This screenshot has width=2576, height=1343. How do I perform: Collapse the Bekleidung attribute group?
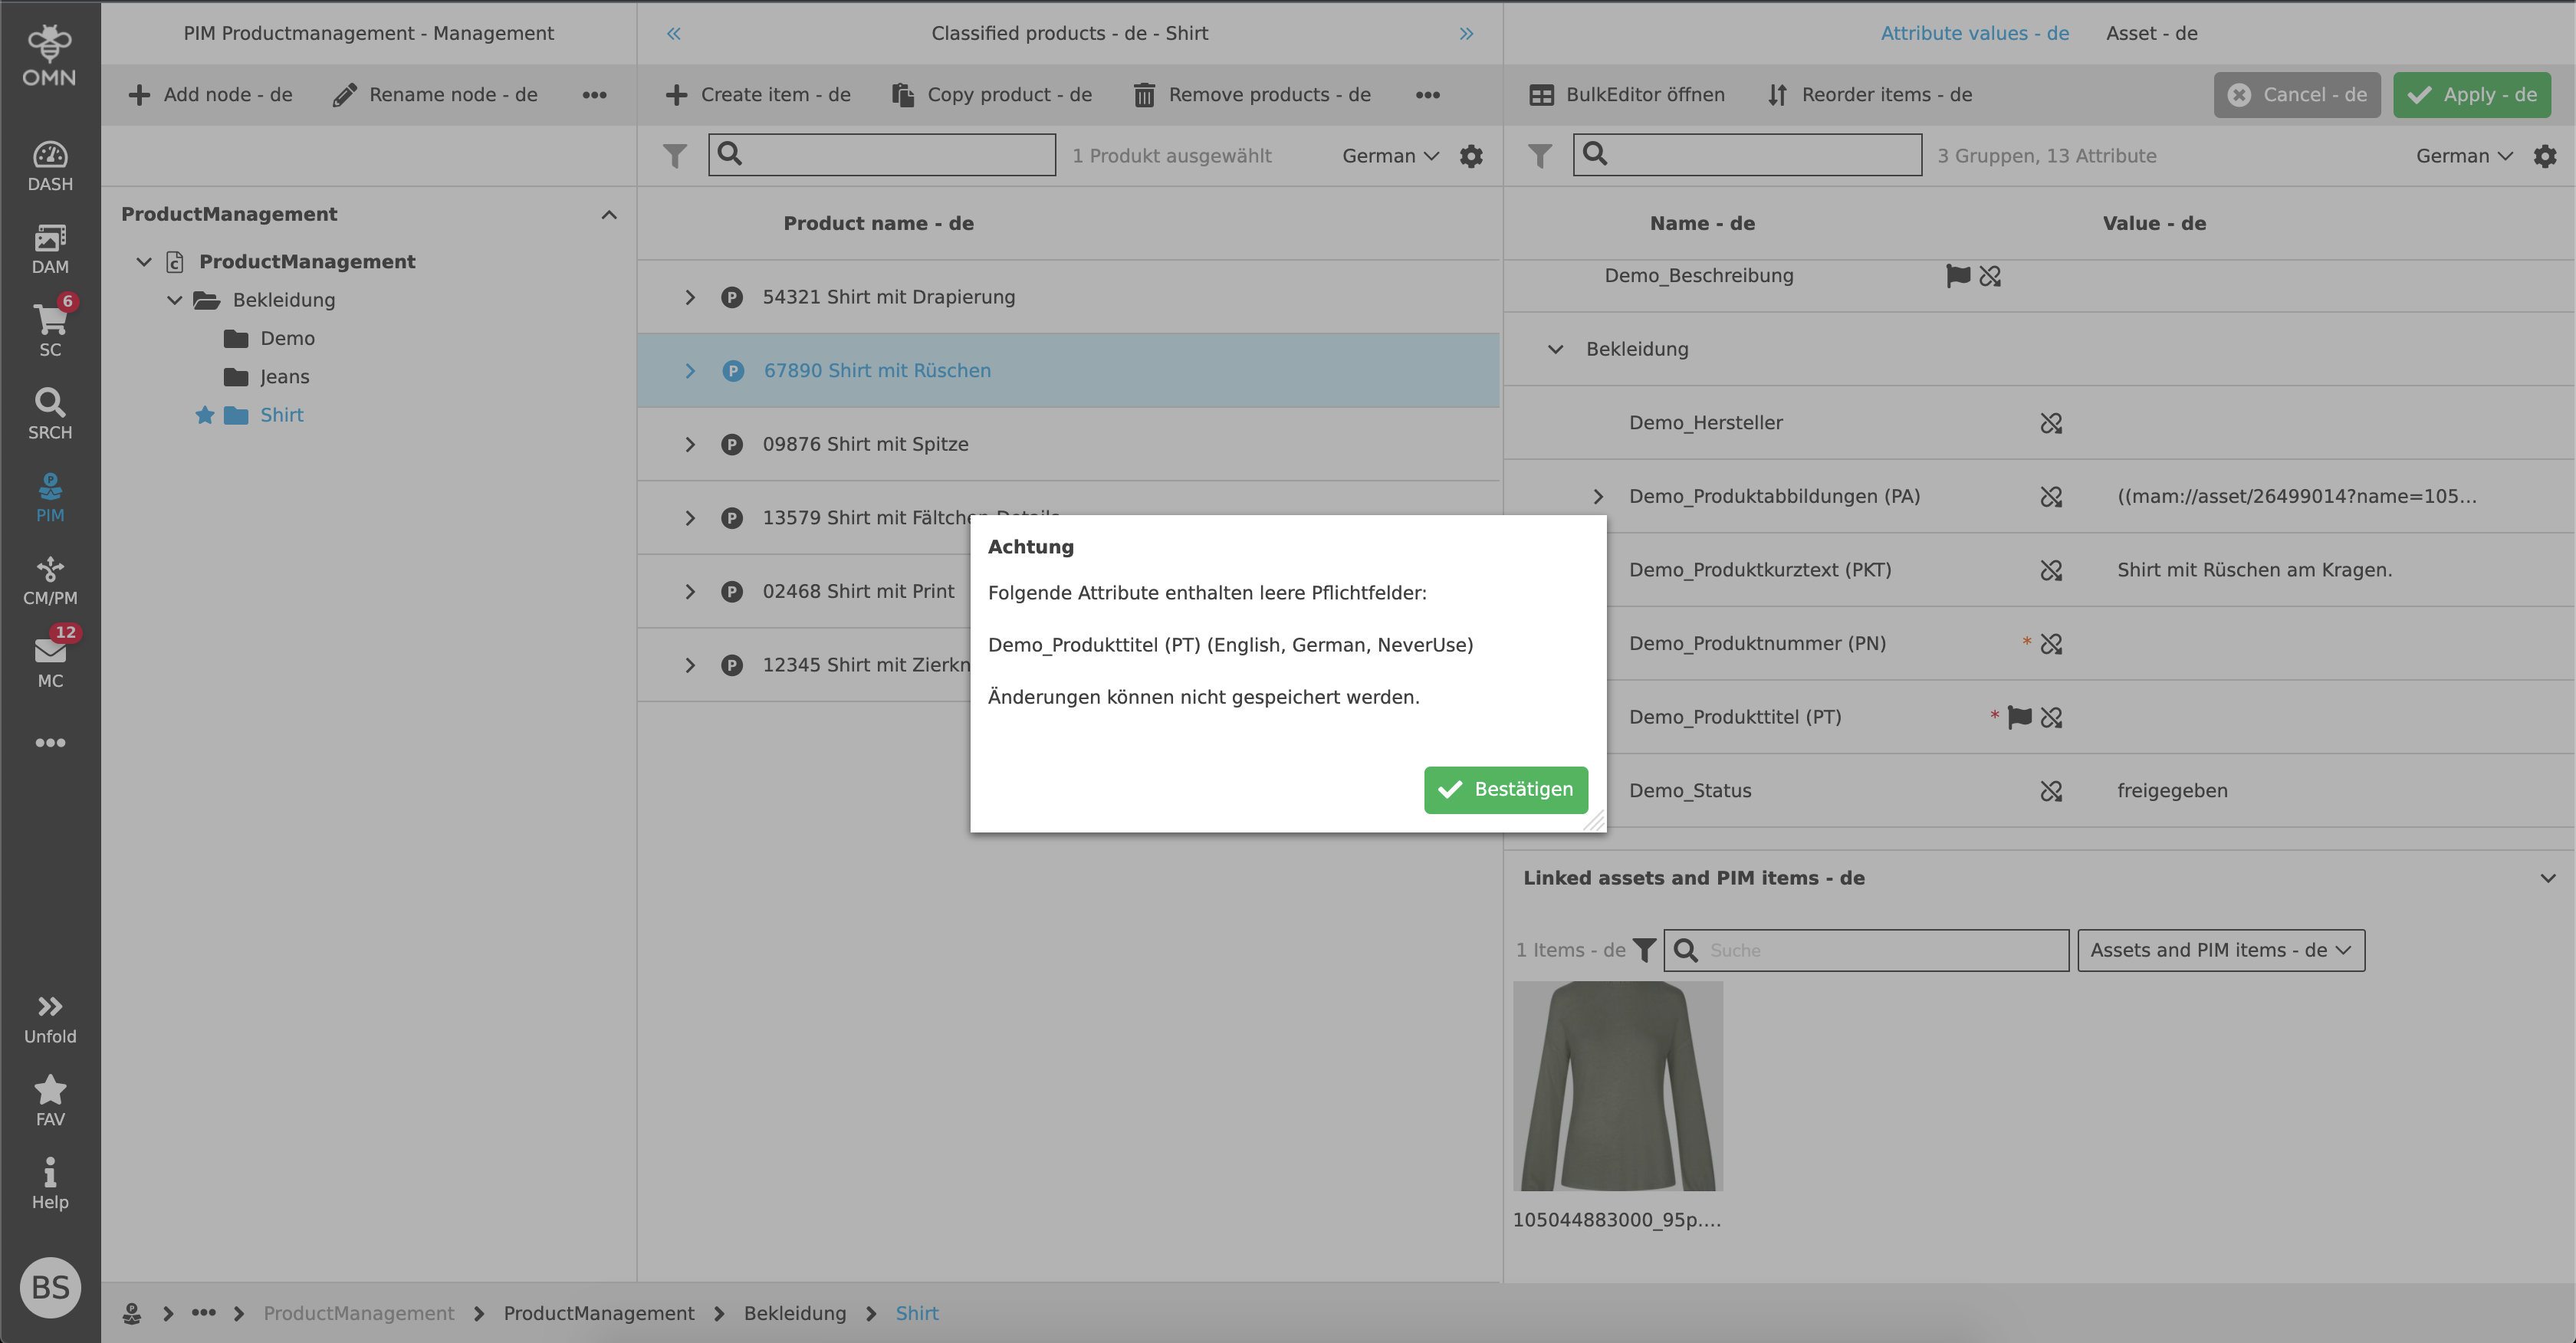1555,349
